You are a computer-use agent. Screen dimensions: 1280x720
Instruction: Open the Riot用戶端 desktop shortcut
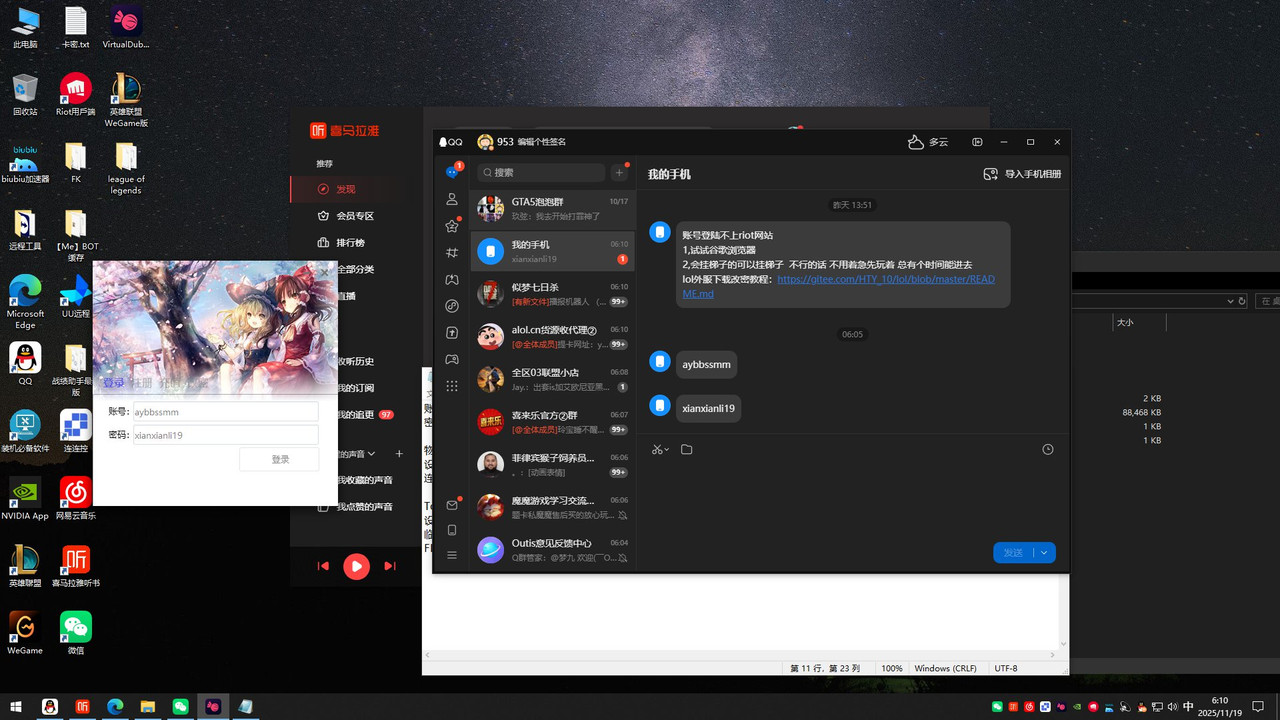pos(76,95)
